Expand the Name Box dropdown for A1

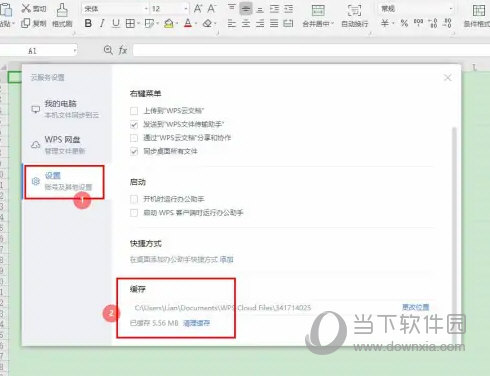click(75, 51)
